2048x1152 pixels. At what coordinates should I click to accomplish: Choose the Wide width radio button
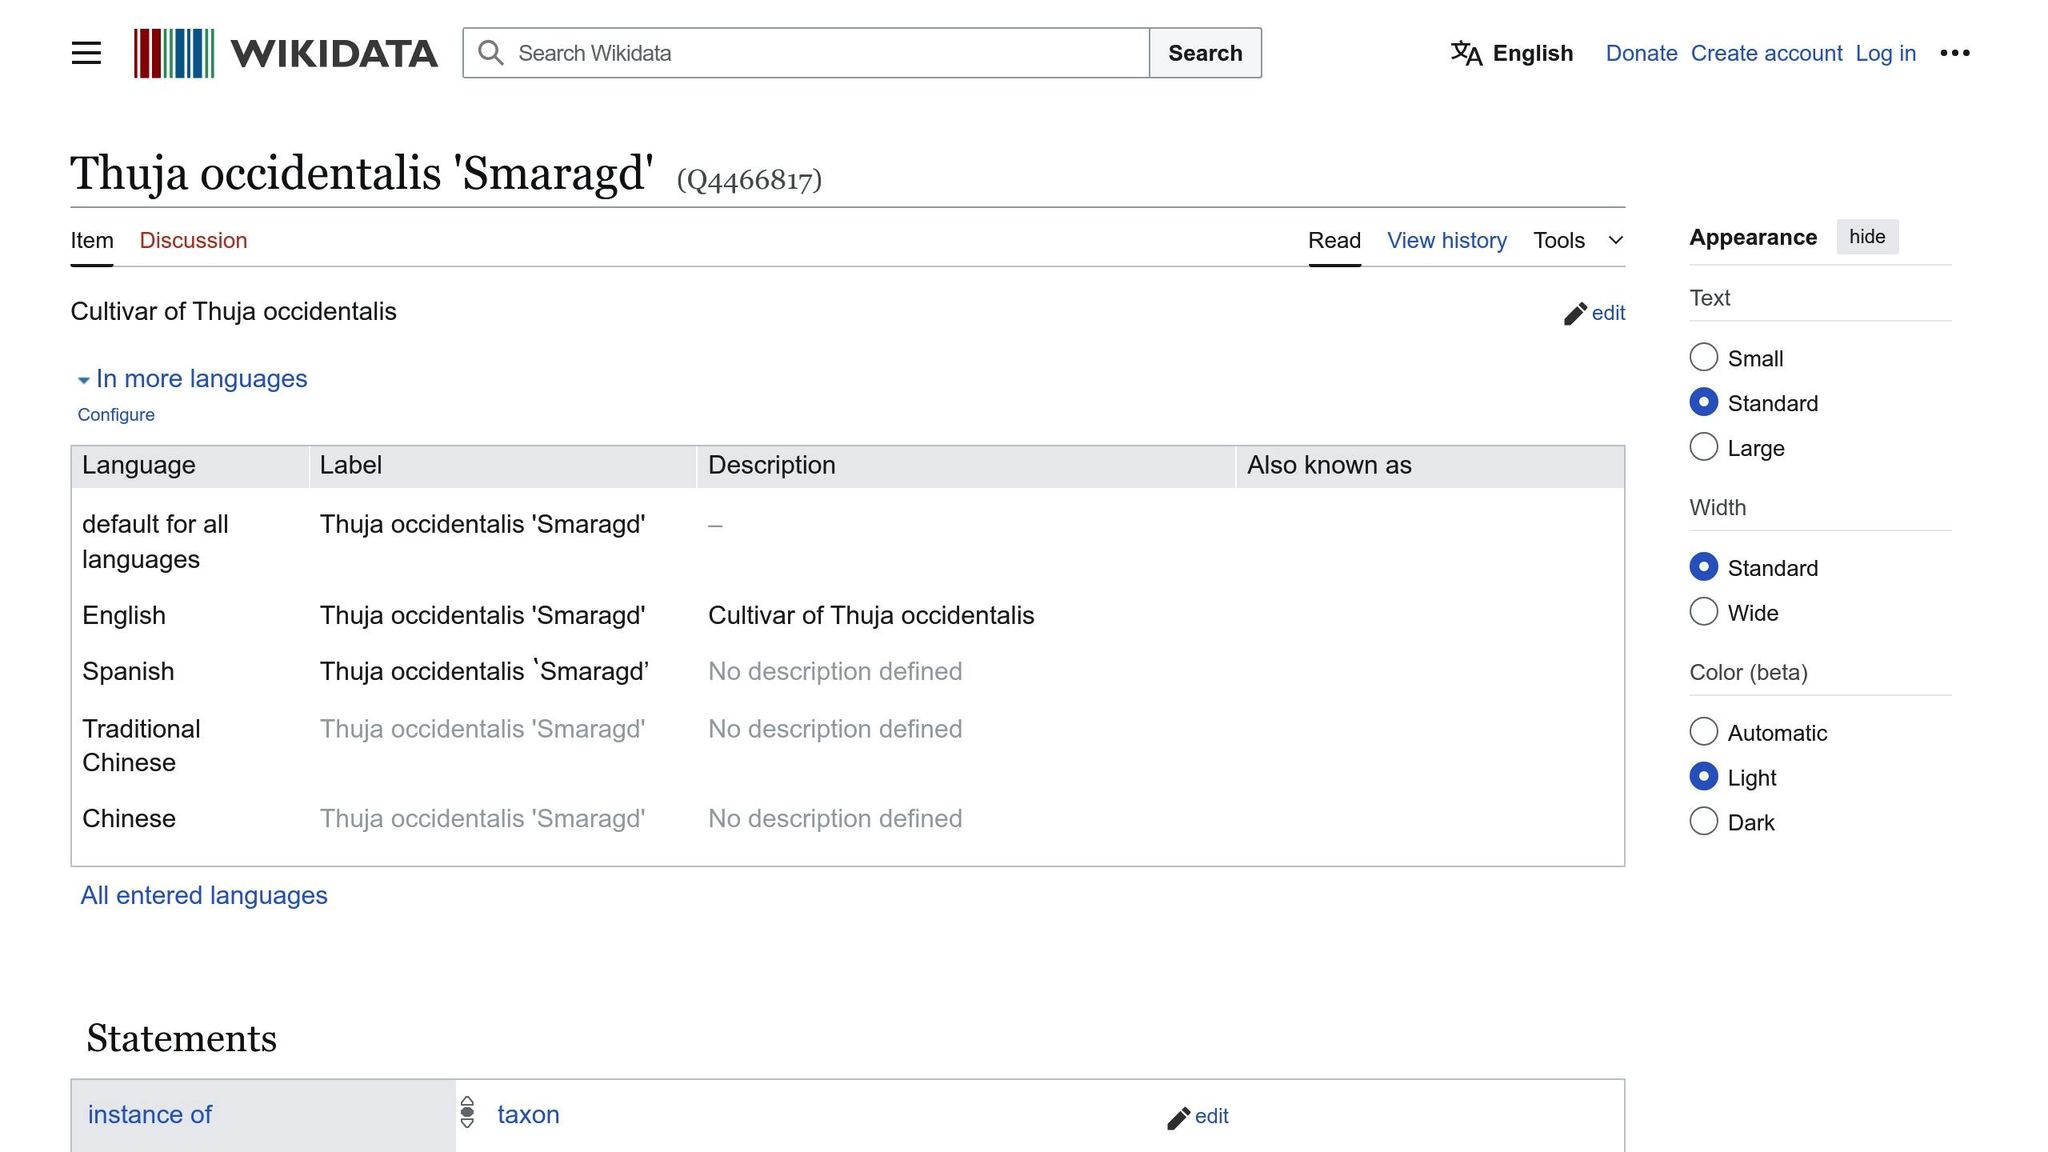pyautogui.click(x=1704, y=611)
